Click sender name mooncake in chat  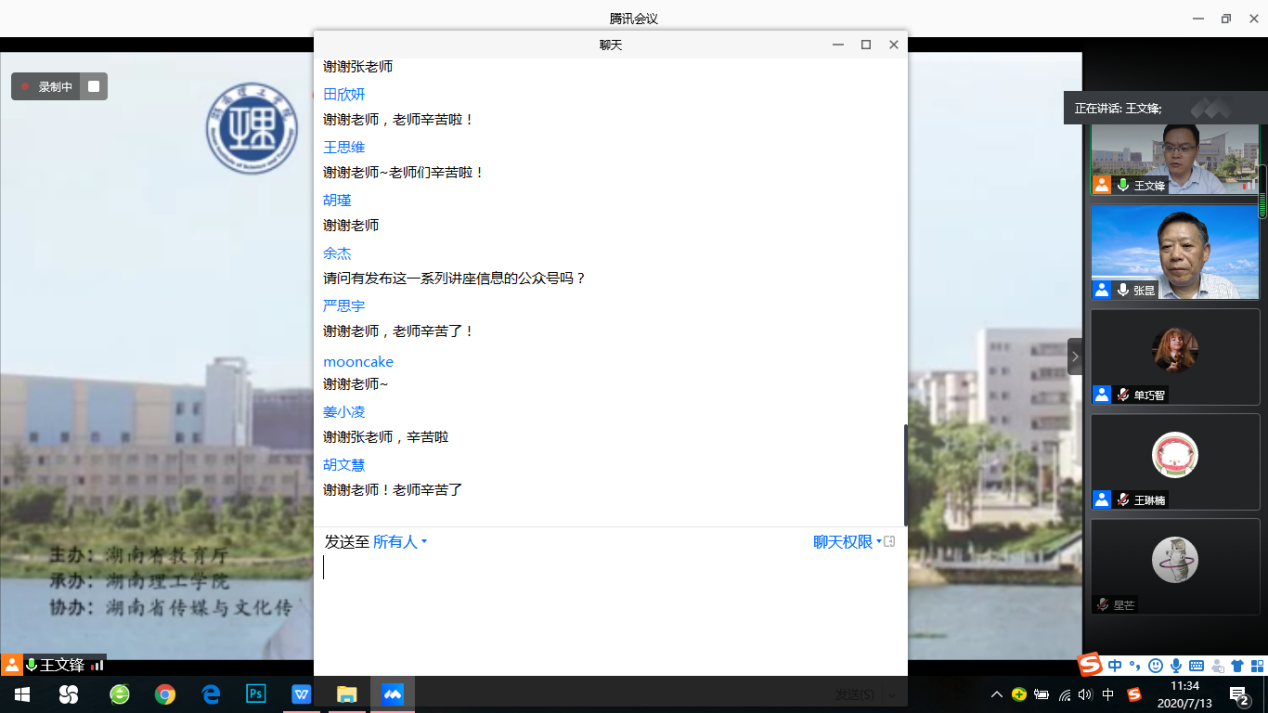pos(358,362)
